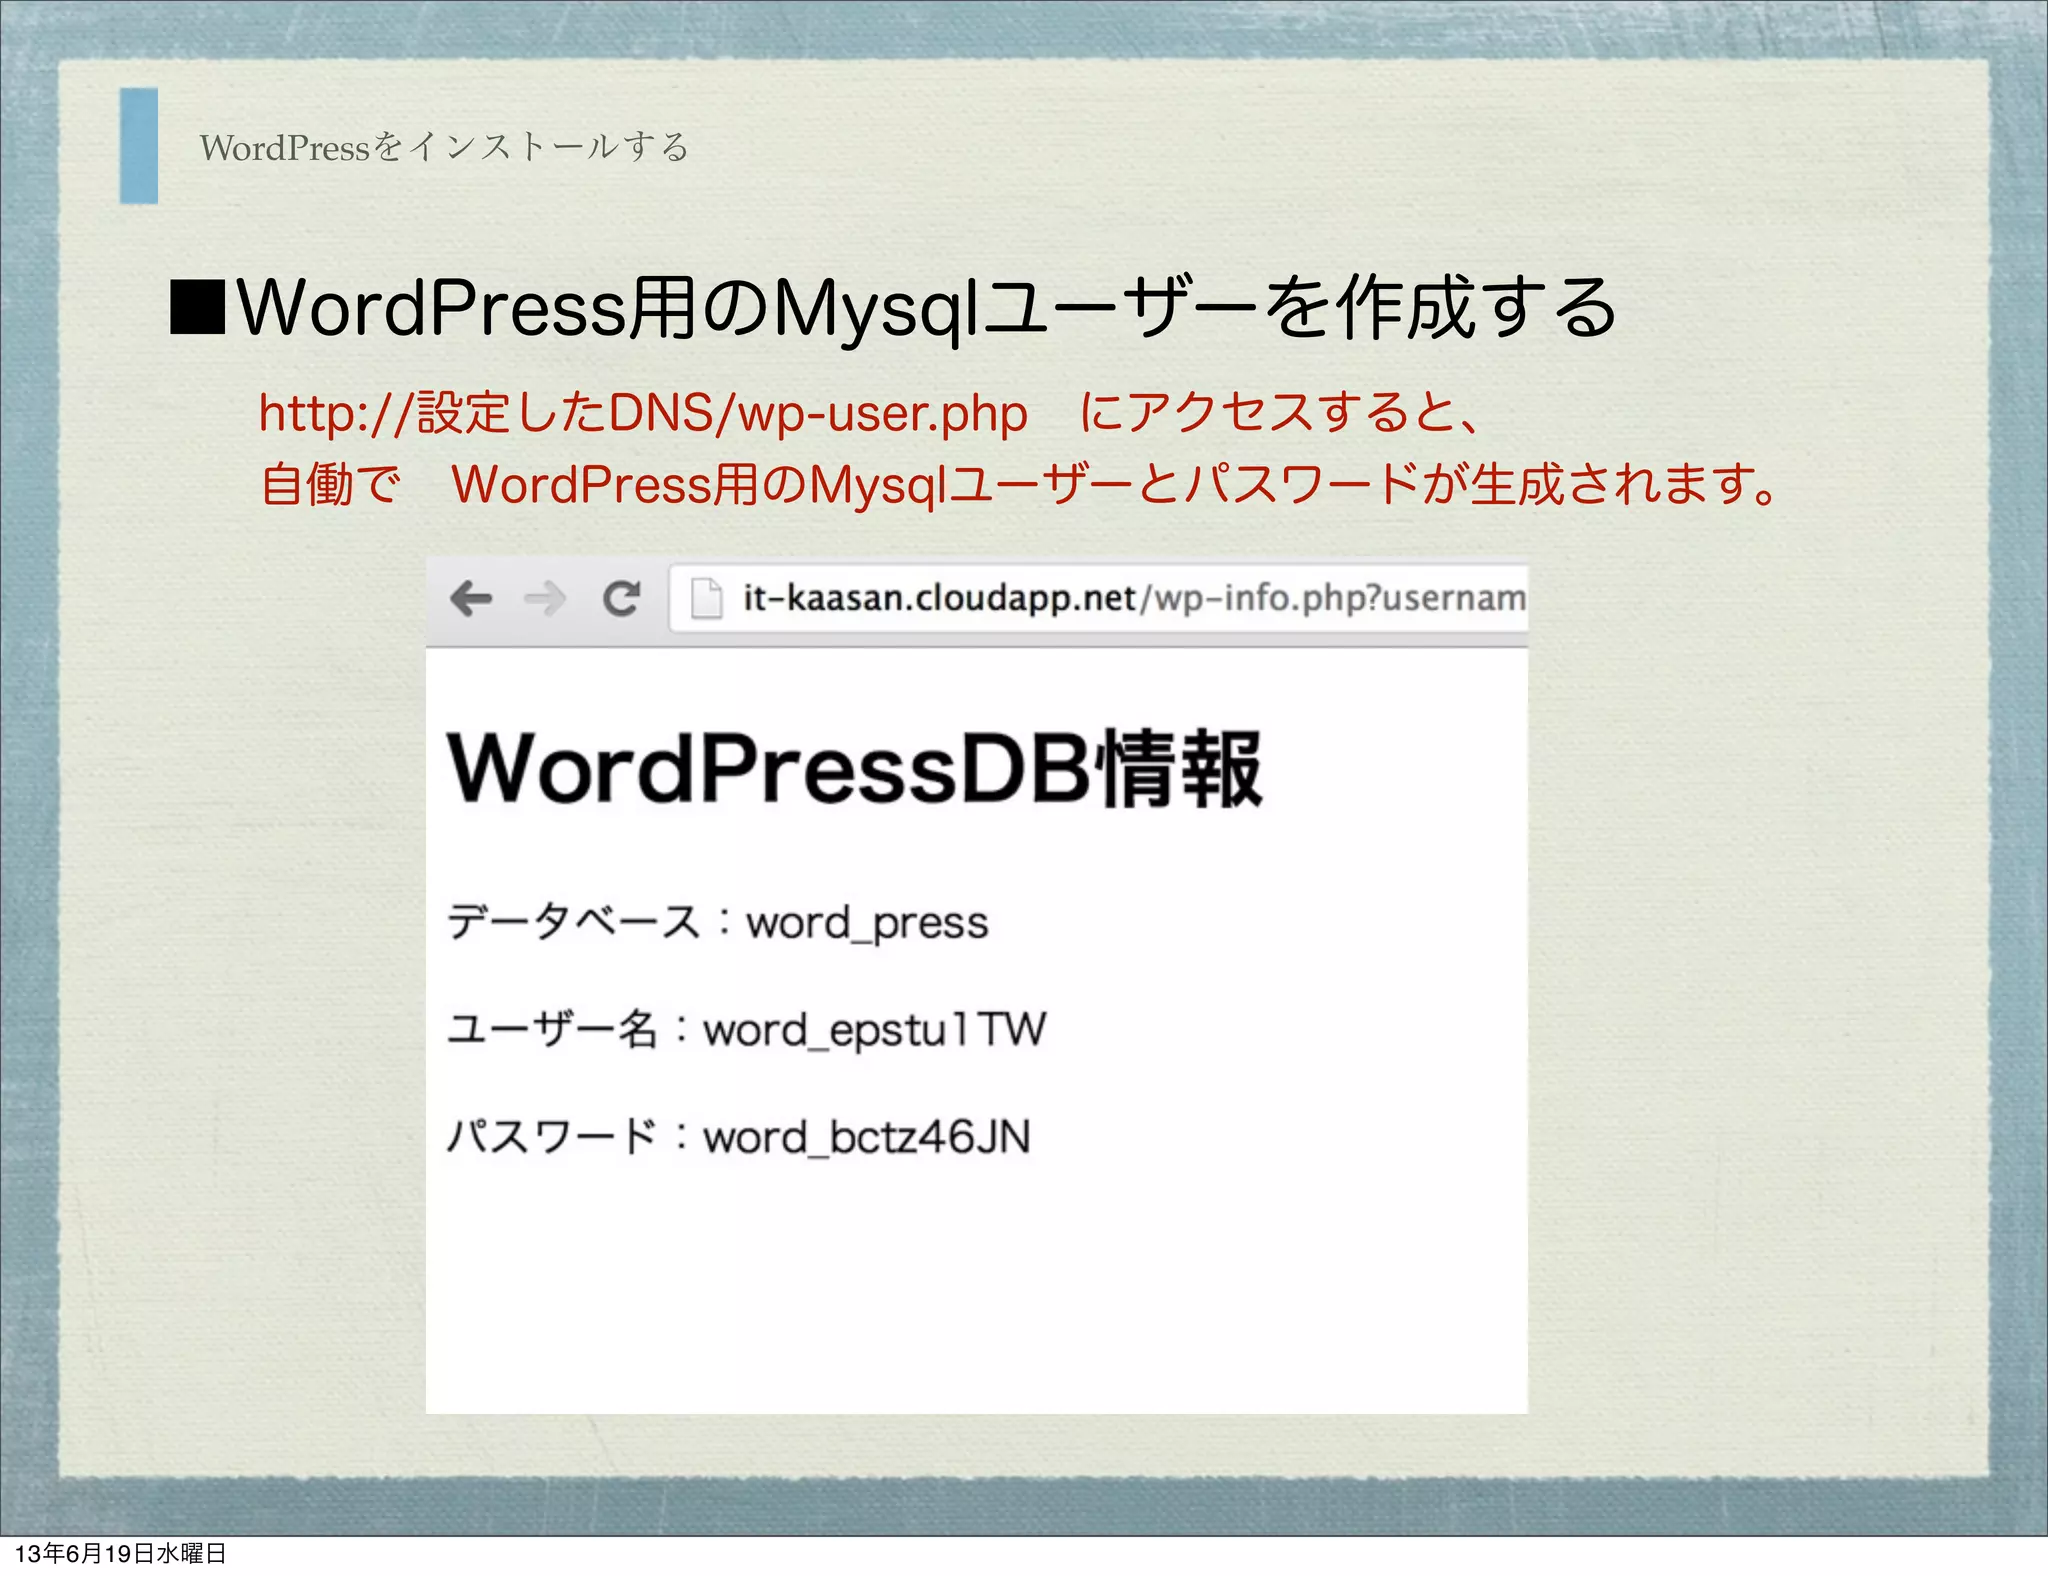Click the red http://設定したDNS/wp-user.php text
Image resolution: width=2048 pixels, height=1576 pixels.
[643, 413]
